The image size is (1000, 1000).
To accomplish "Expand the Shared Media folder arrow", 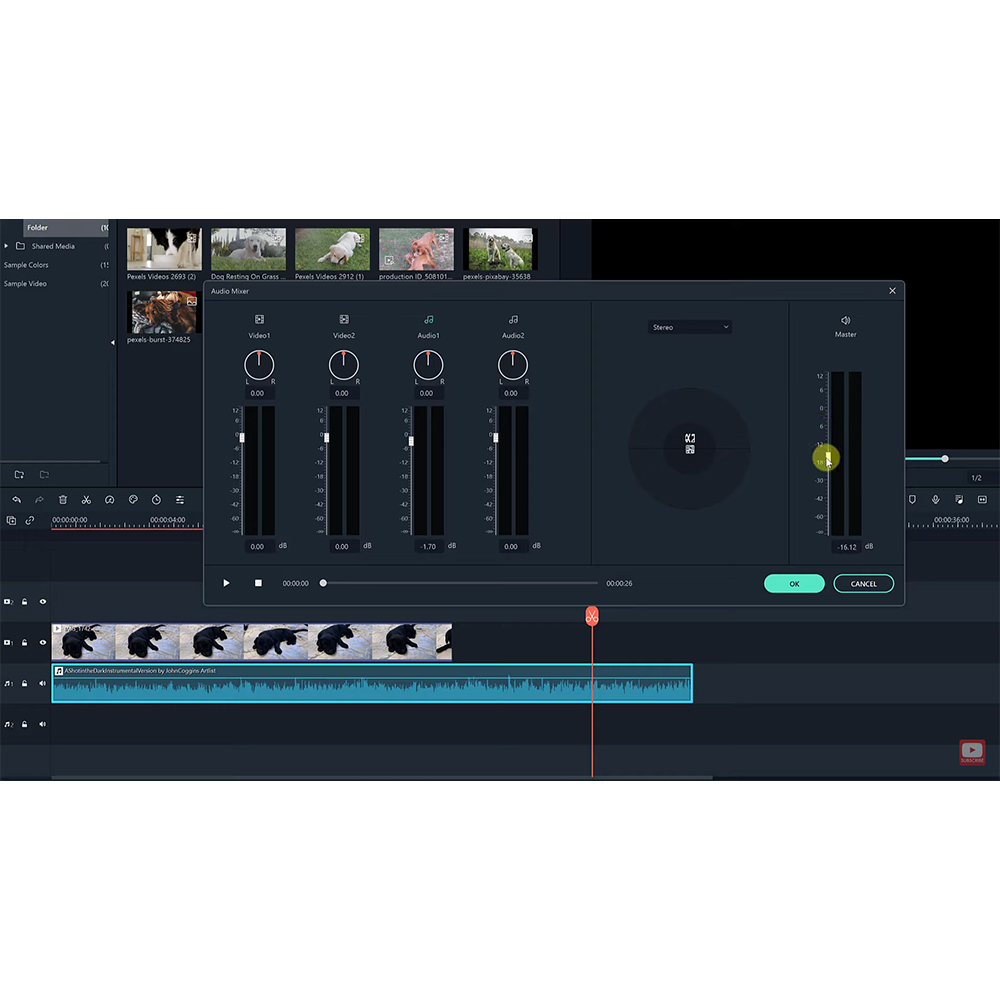I will coord(6,246).
